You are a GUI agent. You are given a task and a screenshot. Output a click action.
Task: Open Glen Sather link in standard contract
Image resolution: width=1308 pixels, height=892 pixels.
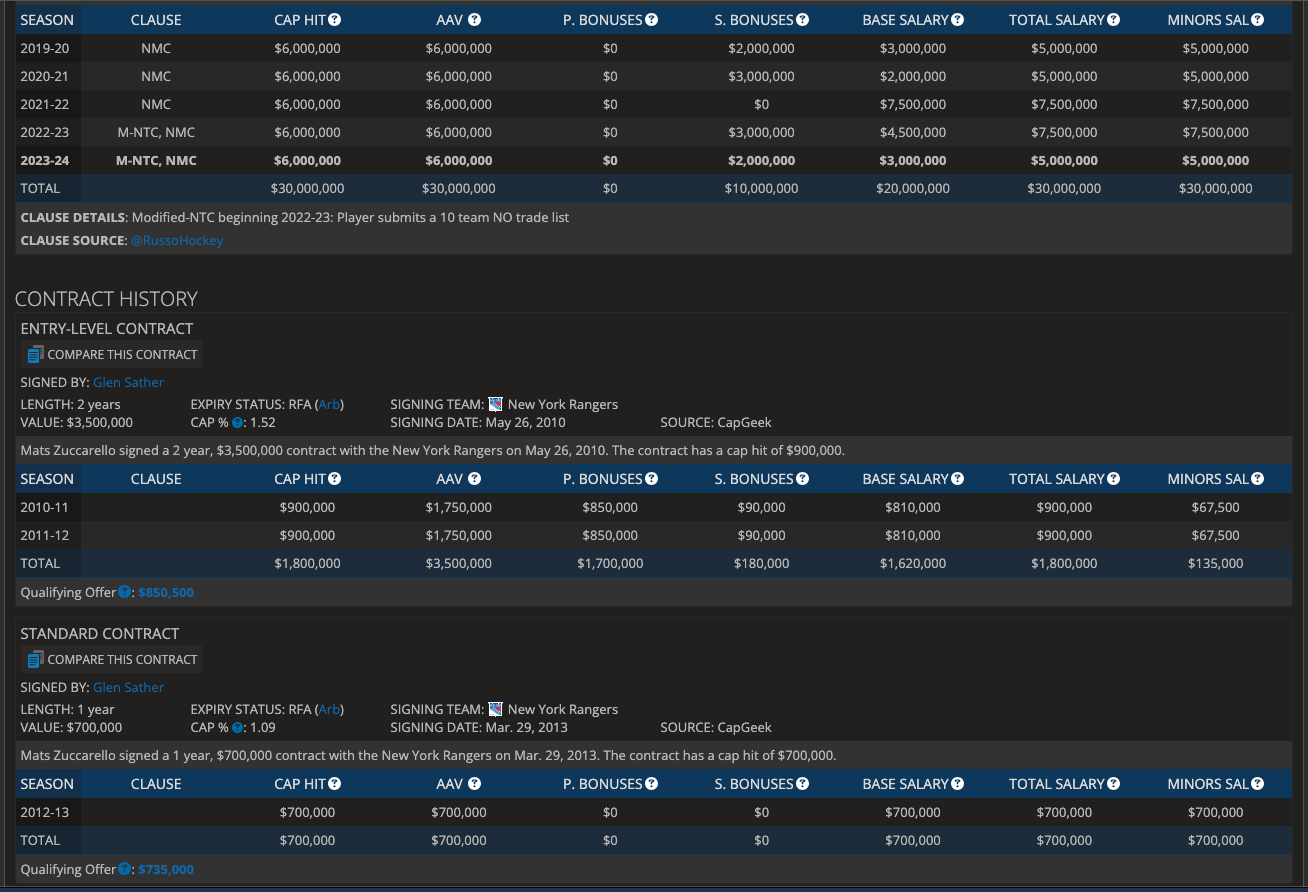[128, 687]
